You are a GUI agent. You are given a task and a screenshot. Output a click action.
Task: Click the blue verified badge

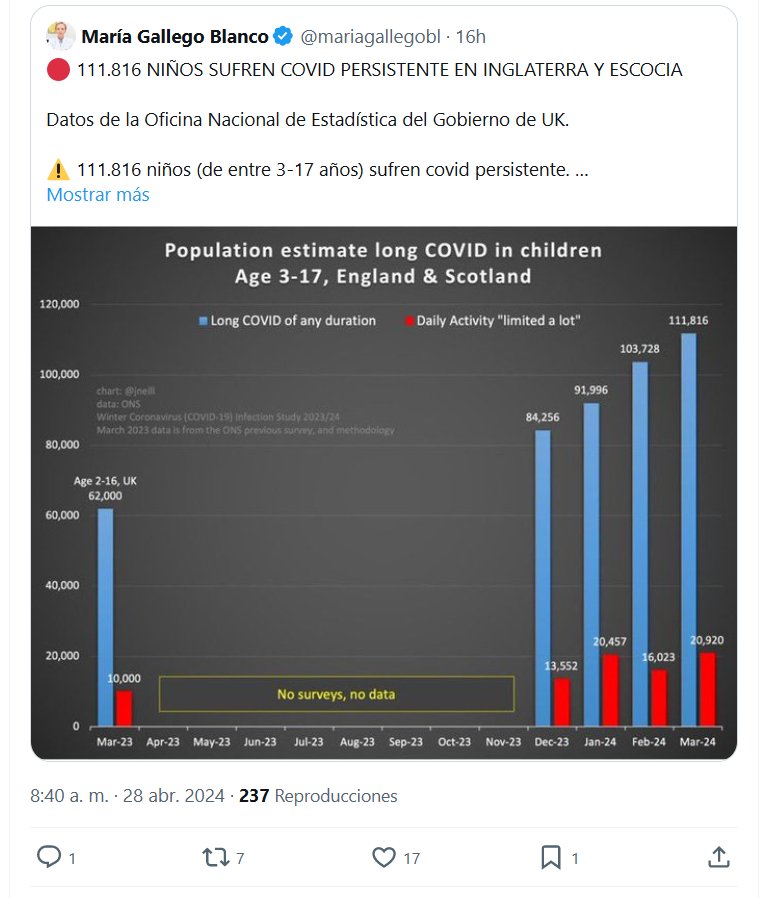[283, 37]
